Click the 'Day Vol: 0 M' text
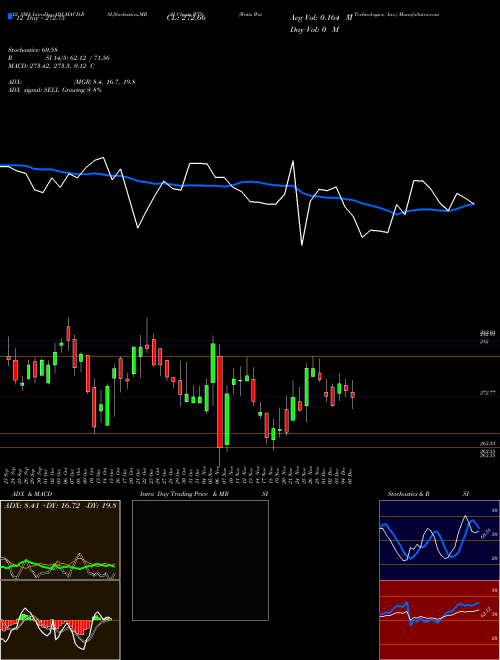 [314, 30]
